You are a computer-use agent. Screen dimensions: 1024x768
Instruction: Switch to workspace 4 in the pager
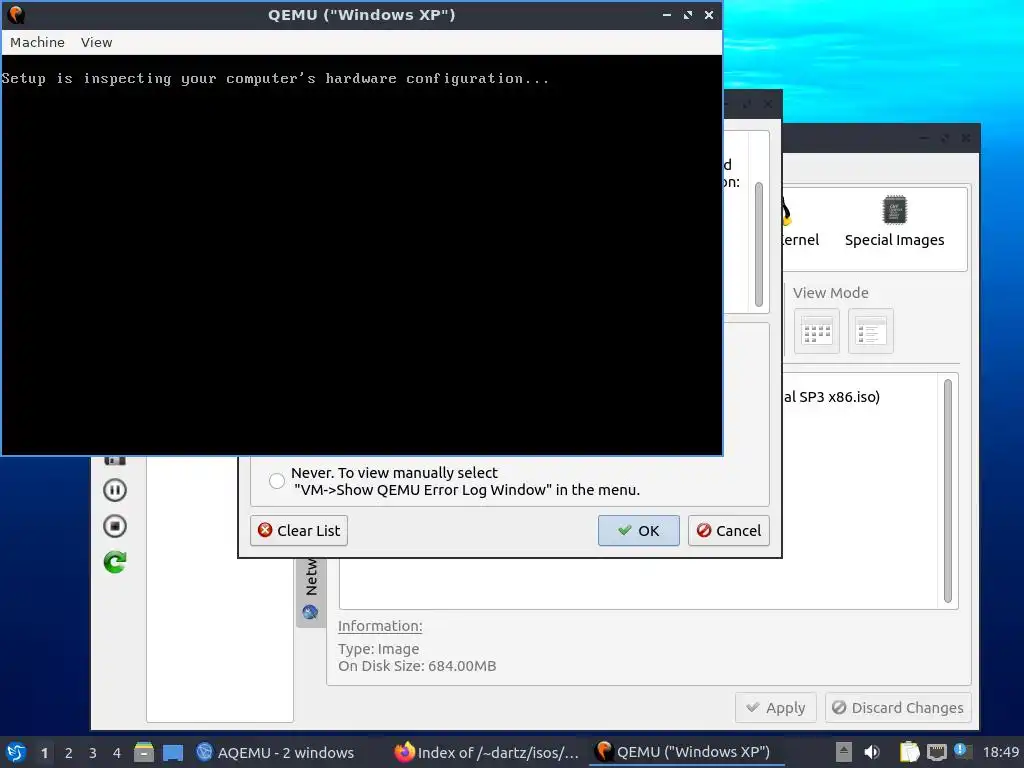[117, 753]
